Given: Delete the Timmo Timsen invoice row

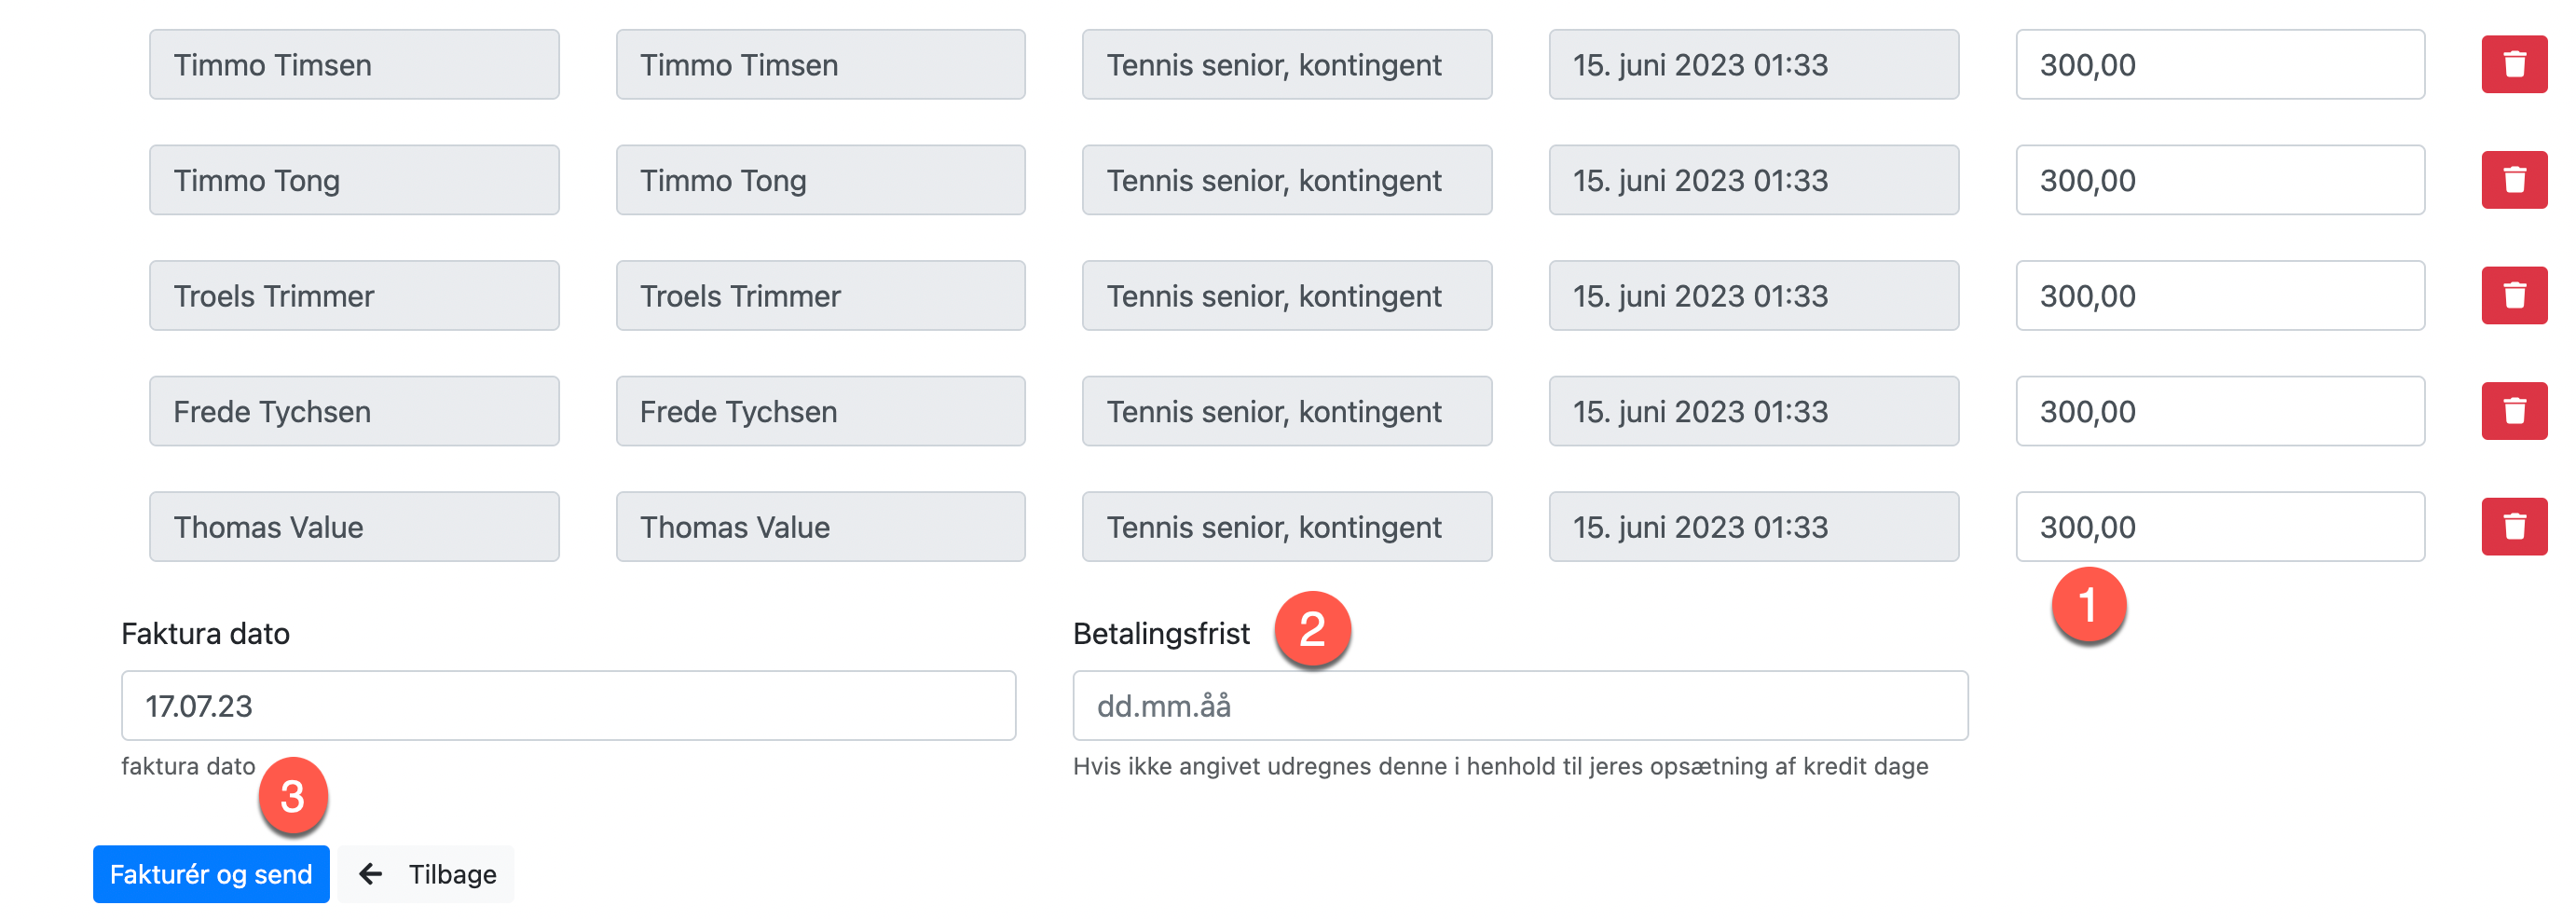Looking at the screenshot, I should (x=2513, y=65).
